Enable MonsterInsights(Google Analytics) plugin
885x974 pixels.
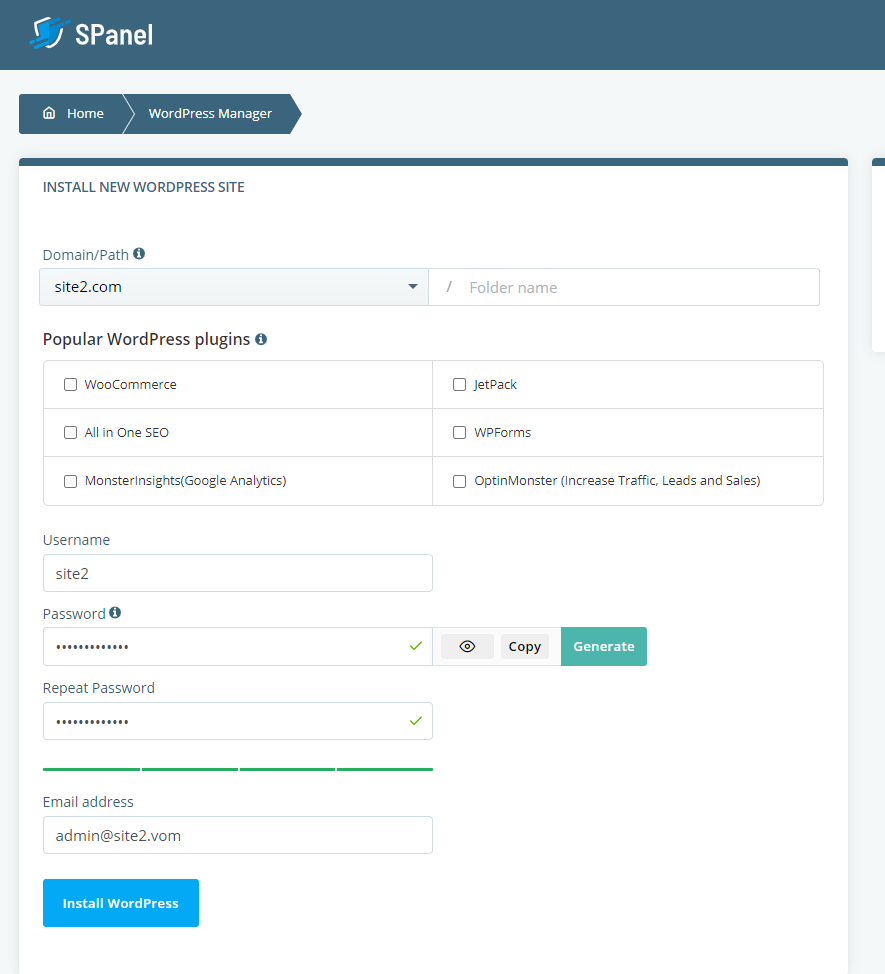tap(70, 481)
